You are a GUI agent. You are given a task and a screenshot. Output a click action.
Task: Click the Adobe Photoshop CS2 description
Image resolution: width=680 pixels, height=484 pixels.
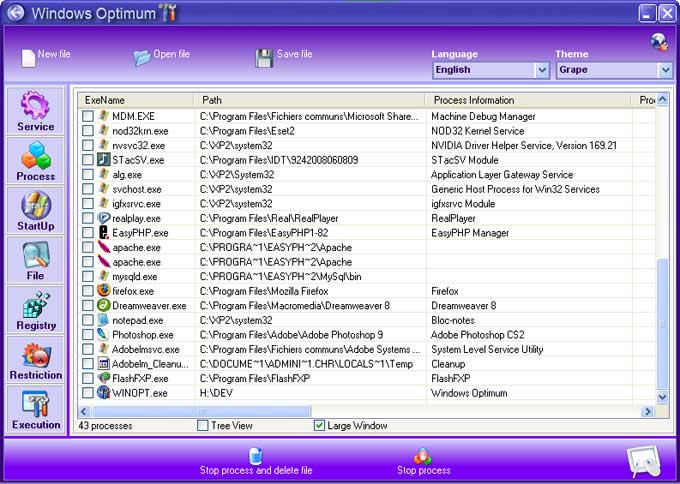coord(477,335)
